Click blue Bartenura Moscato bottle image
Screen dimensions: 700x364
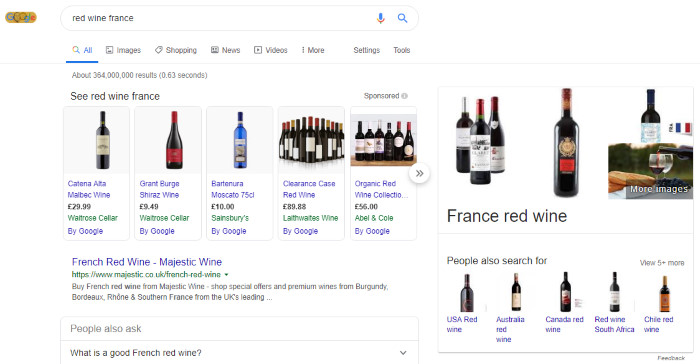point(240,140)
